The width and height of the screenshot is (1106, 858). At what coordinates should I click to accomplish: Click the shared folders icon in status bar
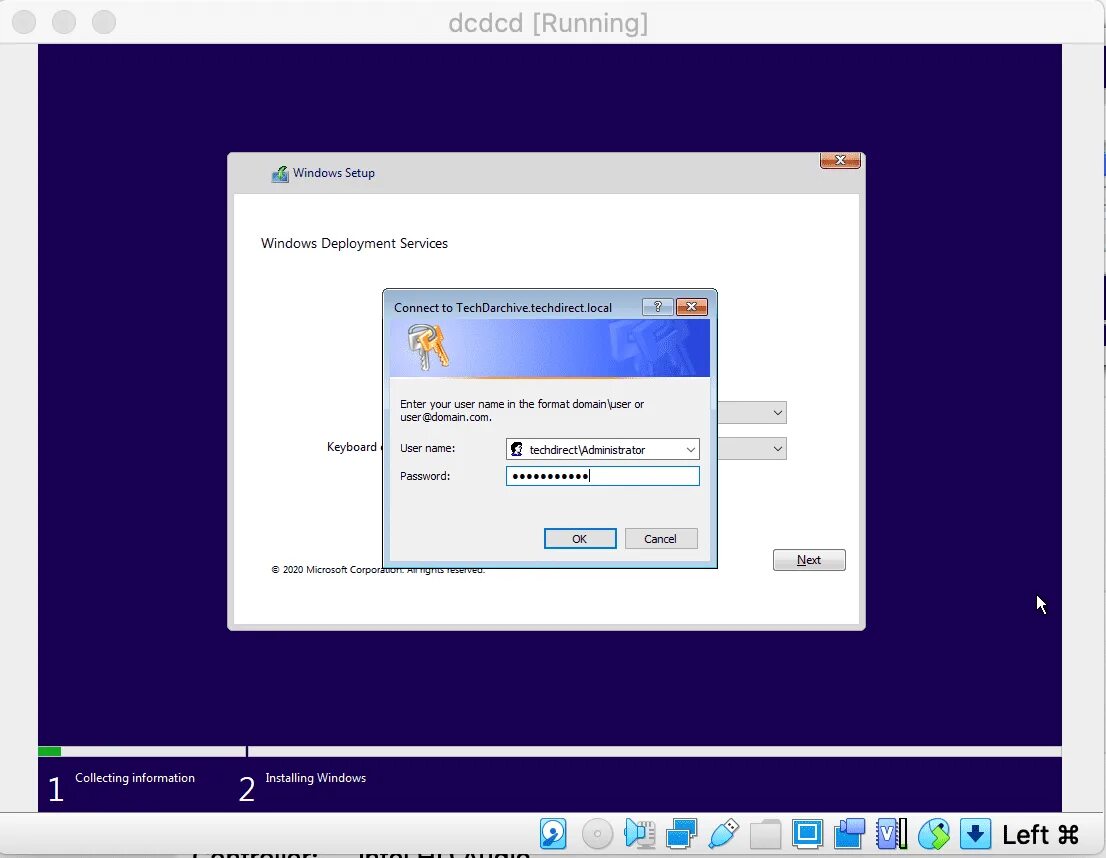point(765,834)
